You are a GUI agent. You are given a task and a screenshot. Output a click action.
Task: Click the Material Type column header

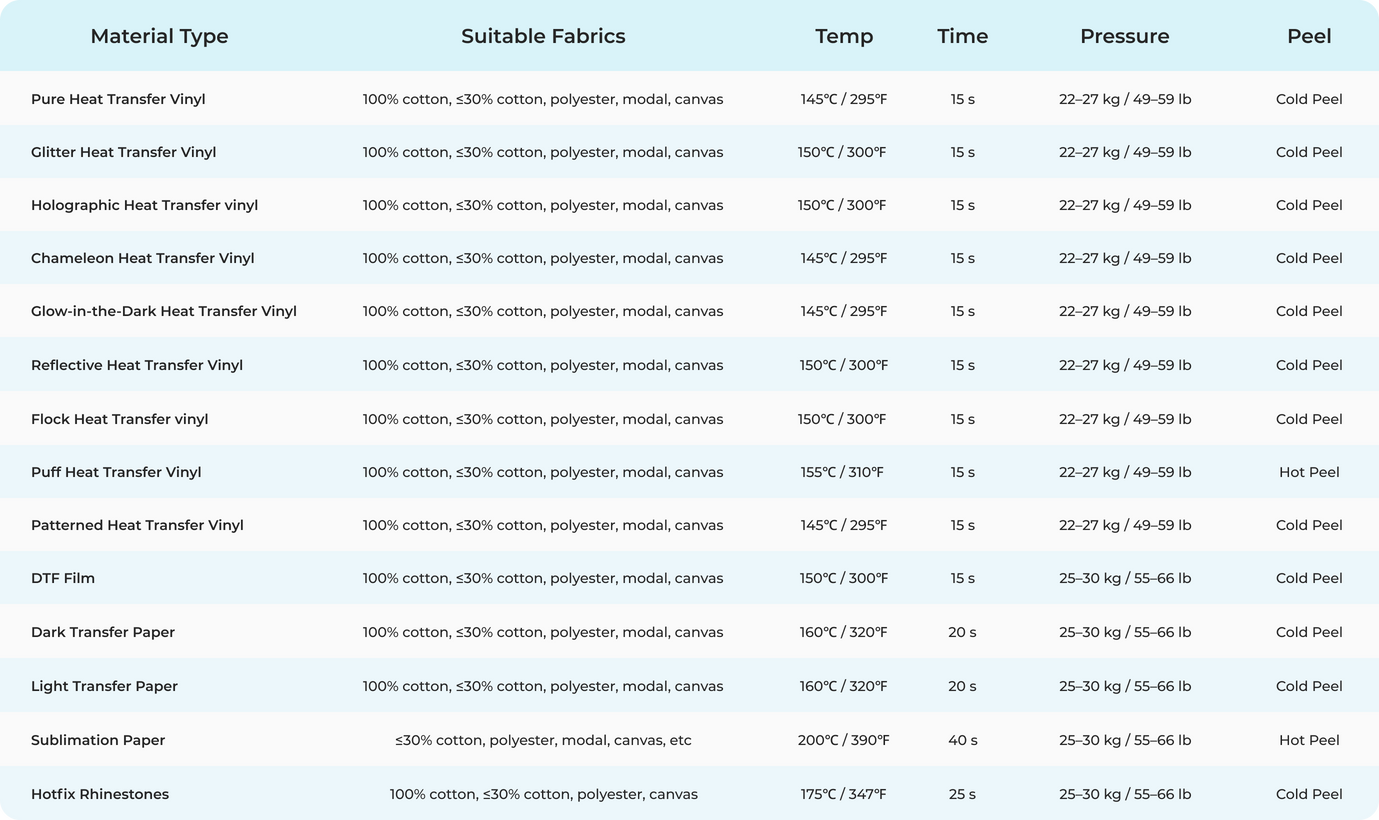click(159, 36)
